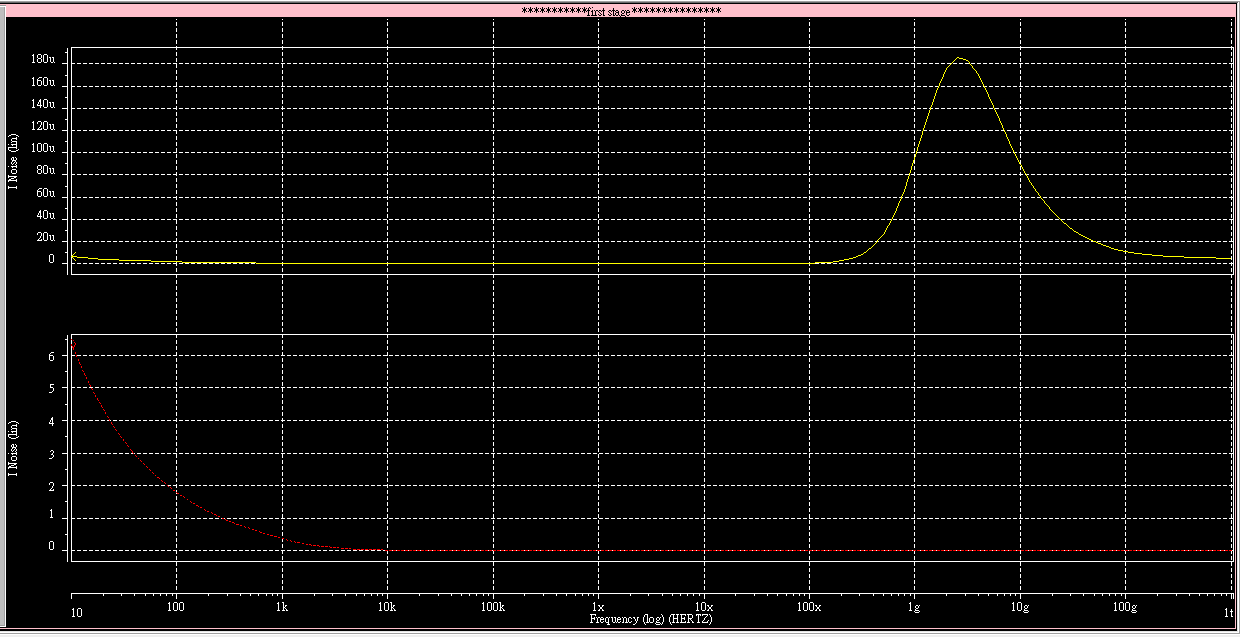Click the top panel 'I Noise (lin)' axis label
The height and width of the screenshot is (637, 1240).
pos(13,160)
